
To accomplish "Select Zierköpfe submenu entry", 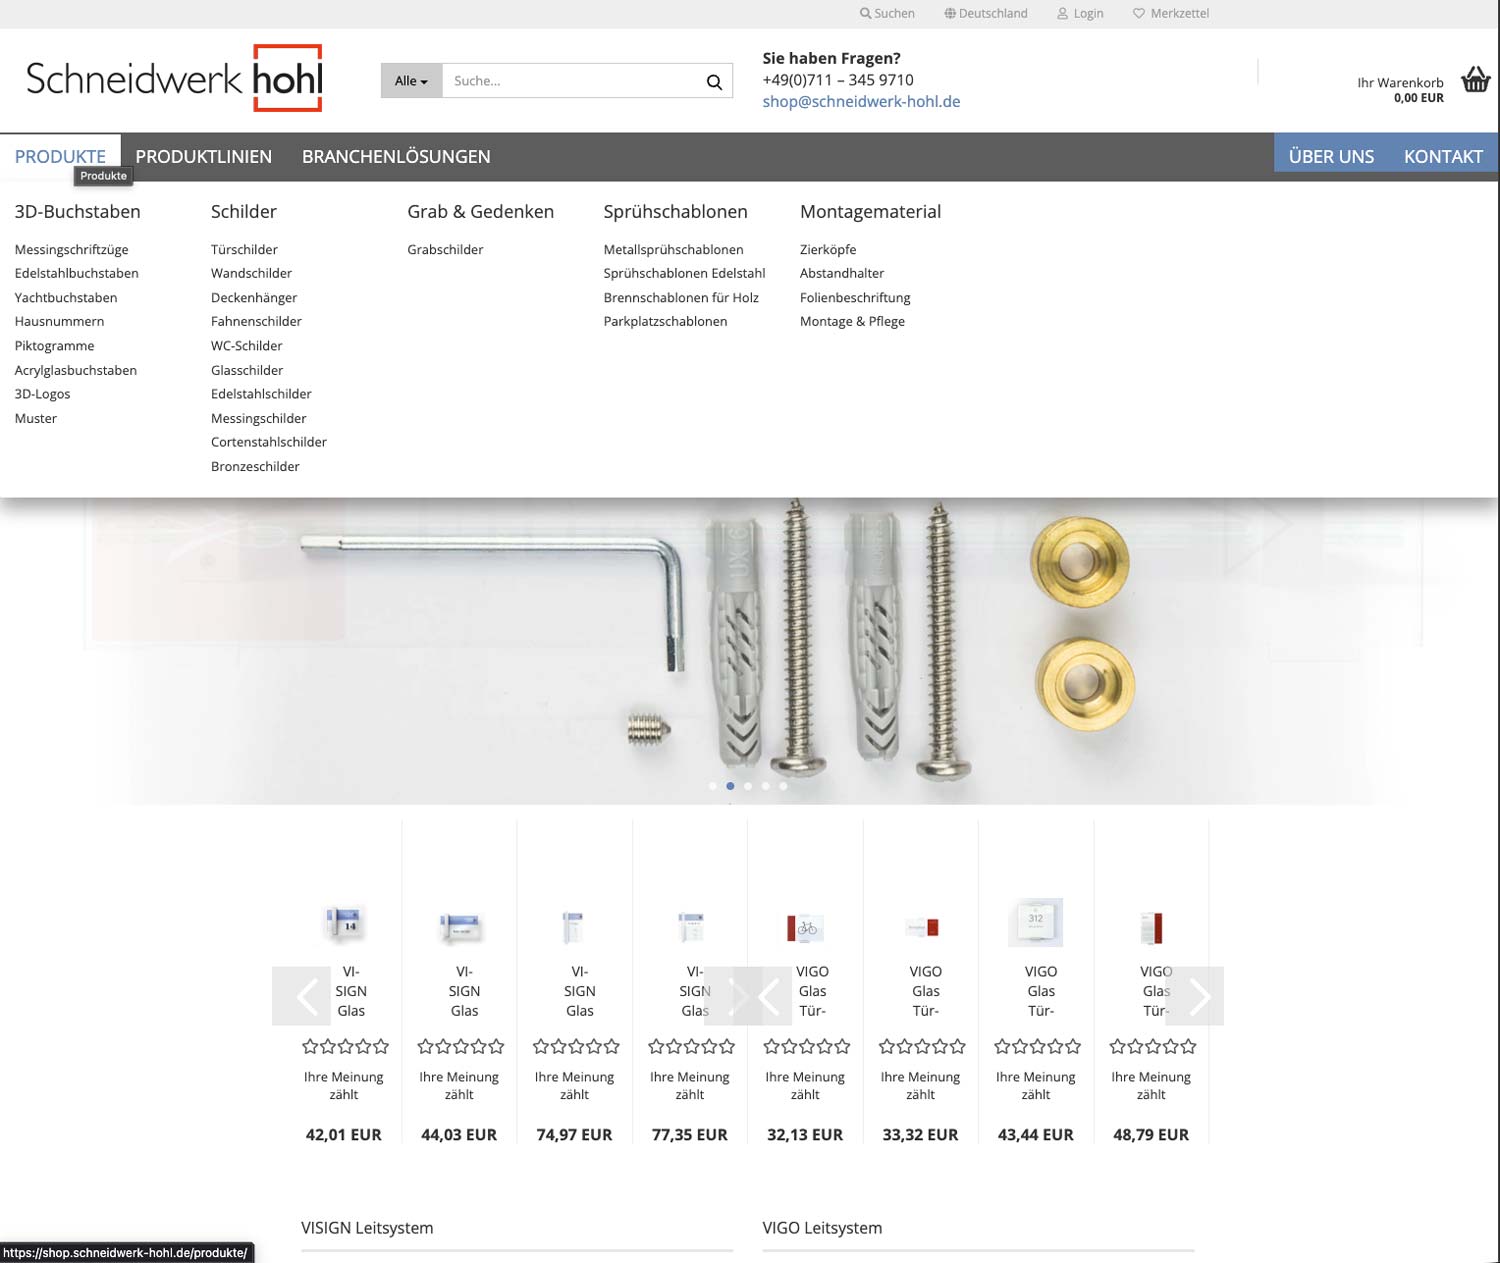I will click(828, 249).
